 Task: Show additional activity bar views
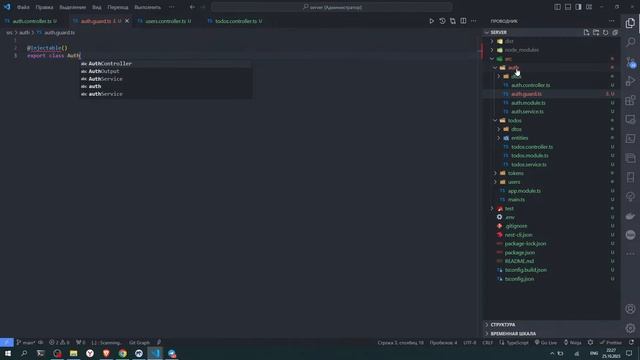(630, 254)
